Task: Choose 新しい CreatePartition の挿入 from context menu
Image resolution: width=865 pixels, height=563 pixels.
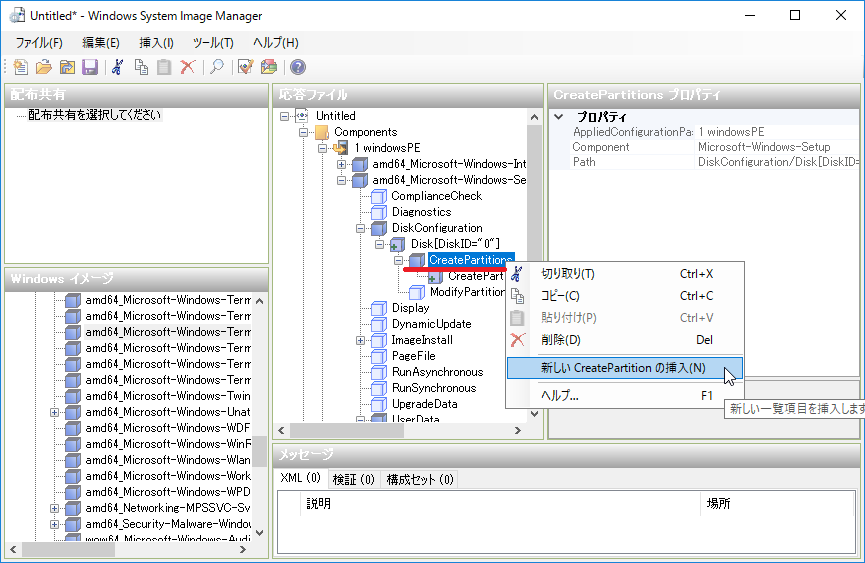Action: 623,368
